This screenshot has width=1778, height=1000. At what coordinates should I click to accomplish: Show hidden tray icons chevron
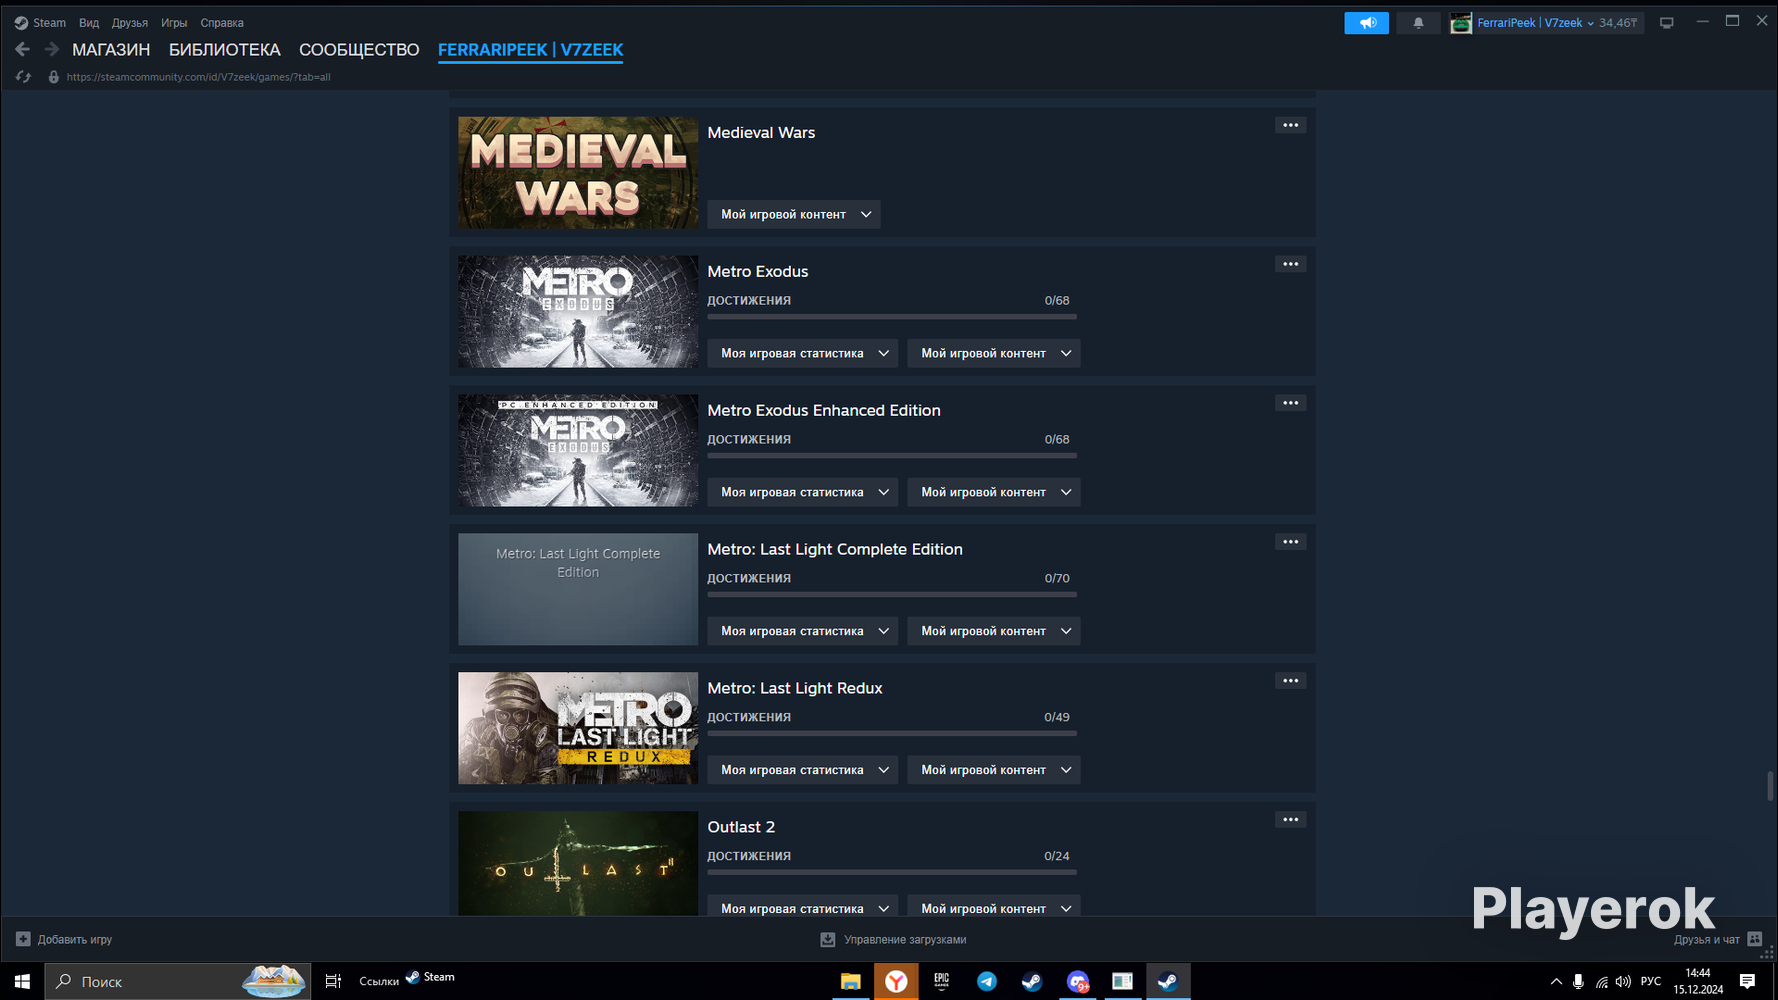tap(1556, 982)
